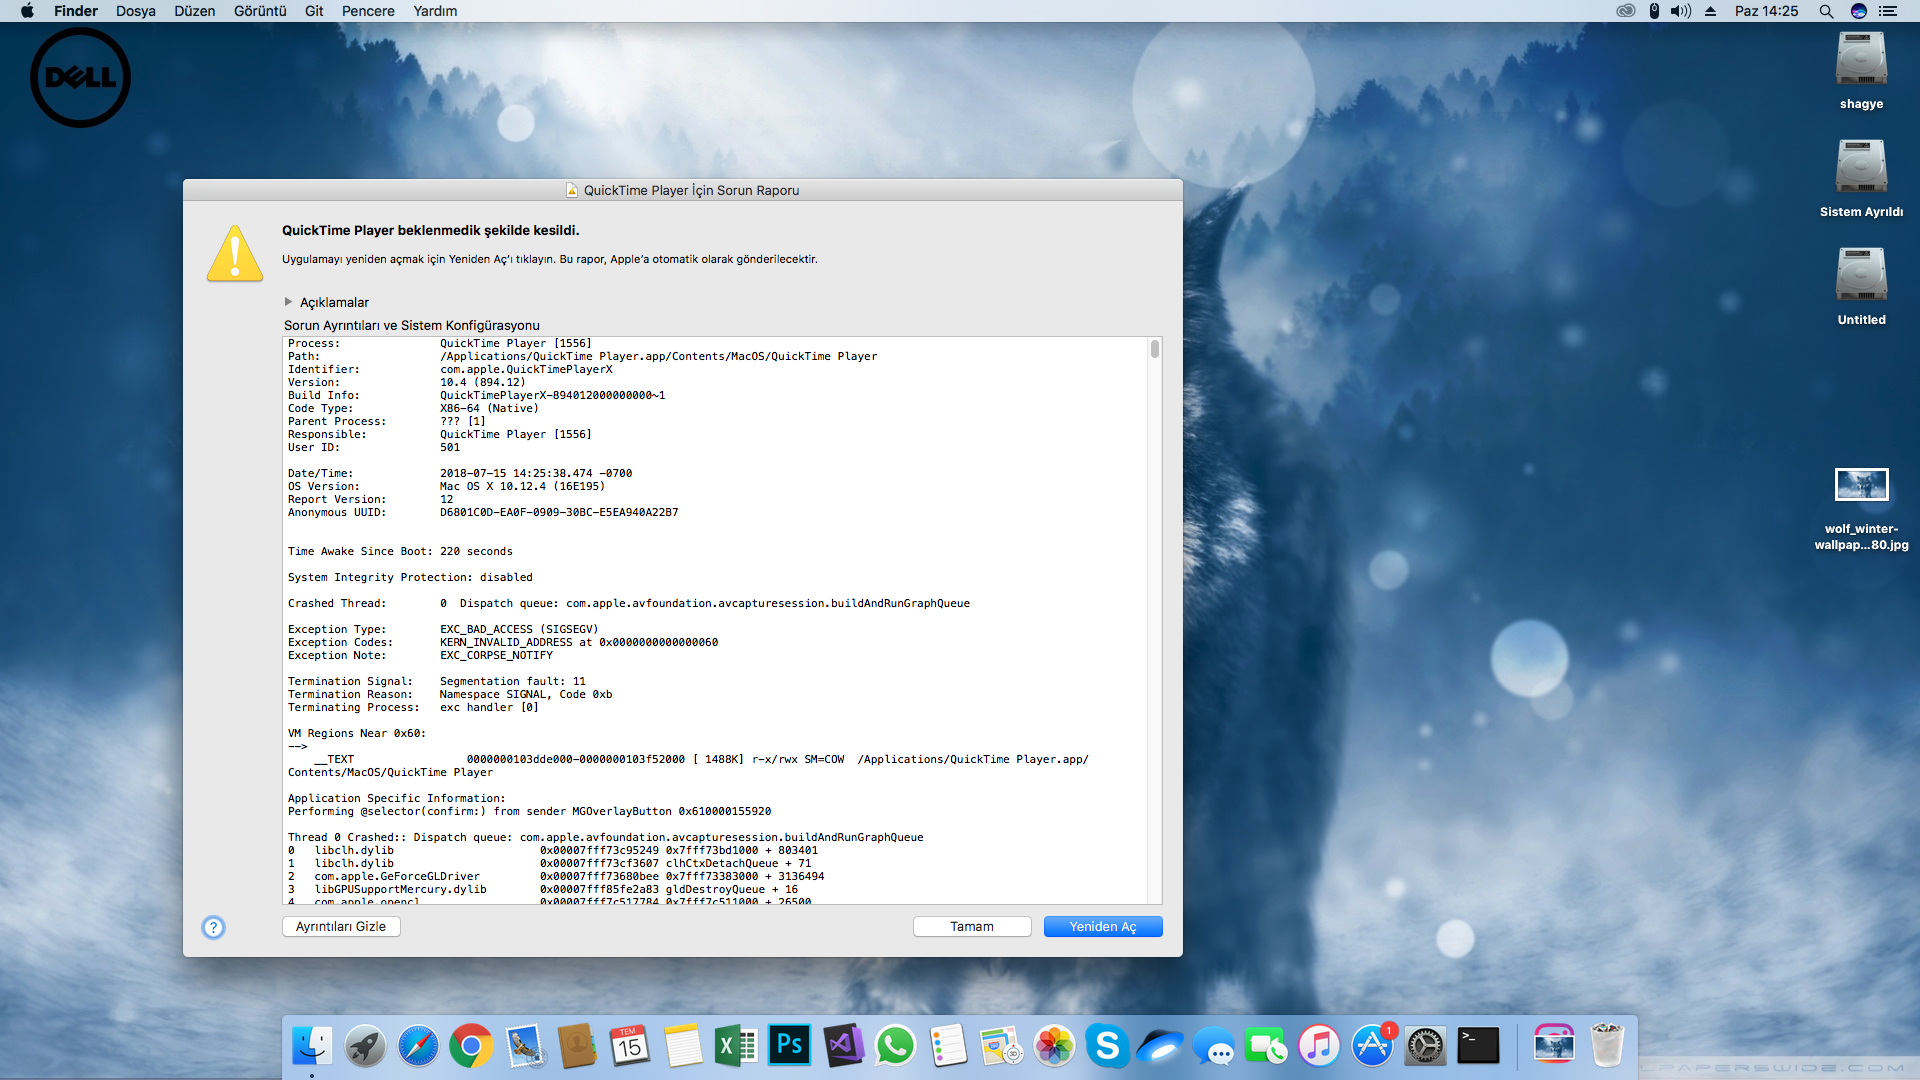Open Terminal from the dock
1920x1080 pixels.
click(1478, 1046)
